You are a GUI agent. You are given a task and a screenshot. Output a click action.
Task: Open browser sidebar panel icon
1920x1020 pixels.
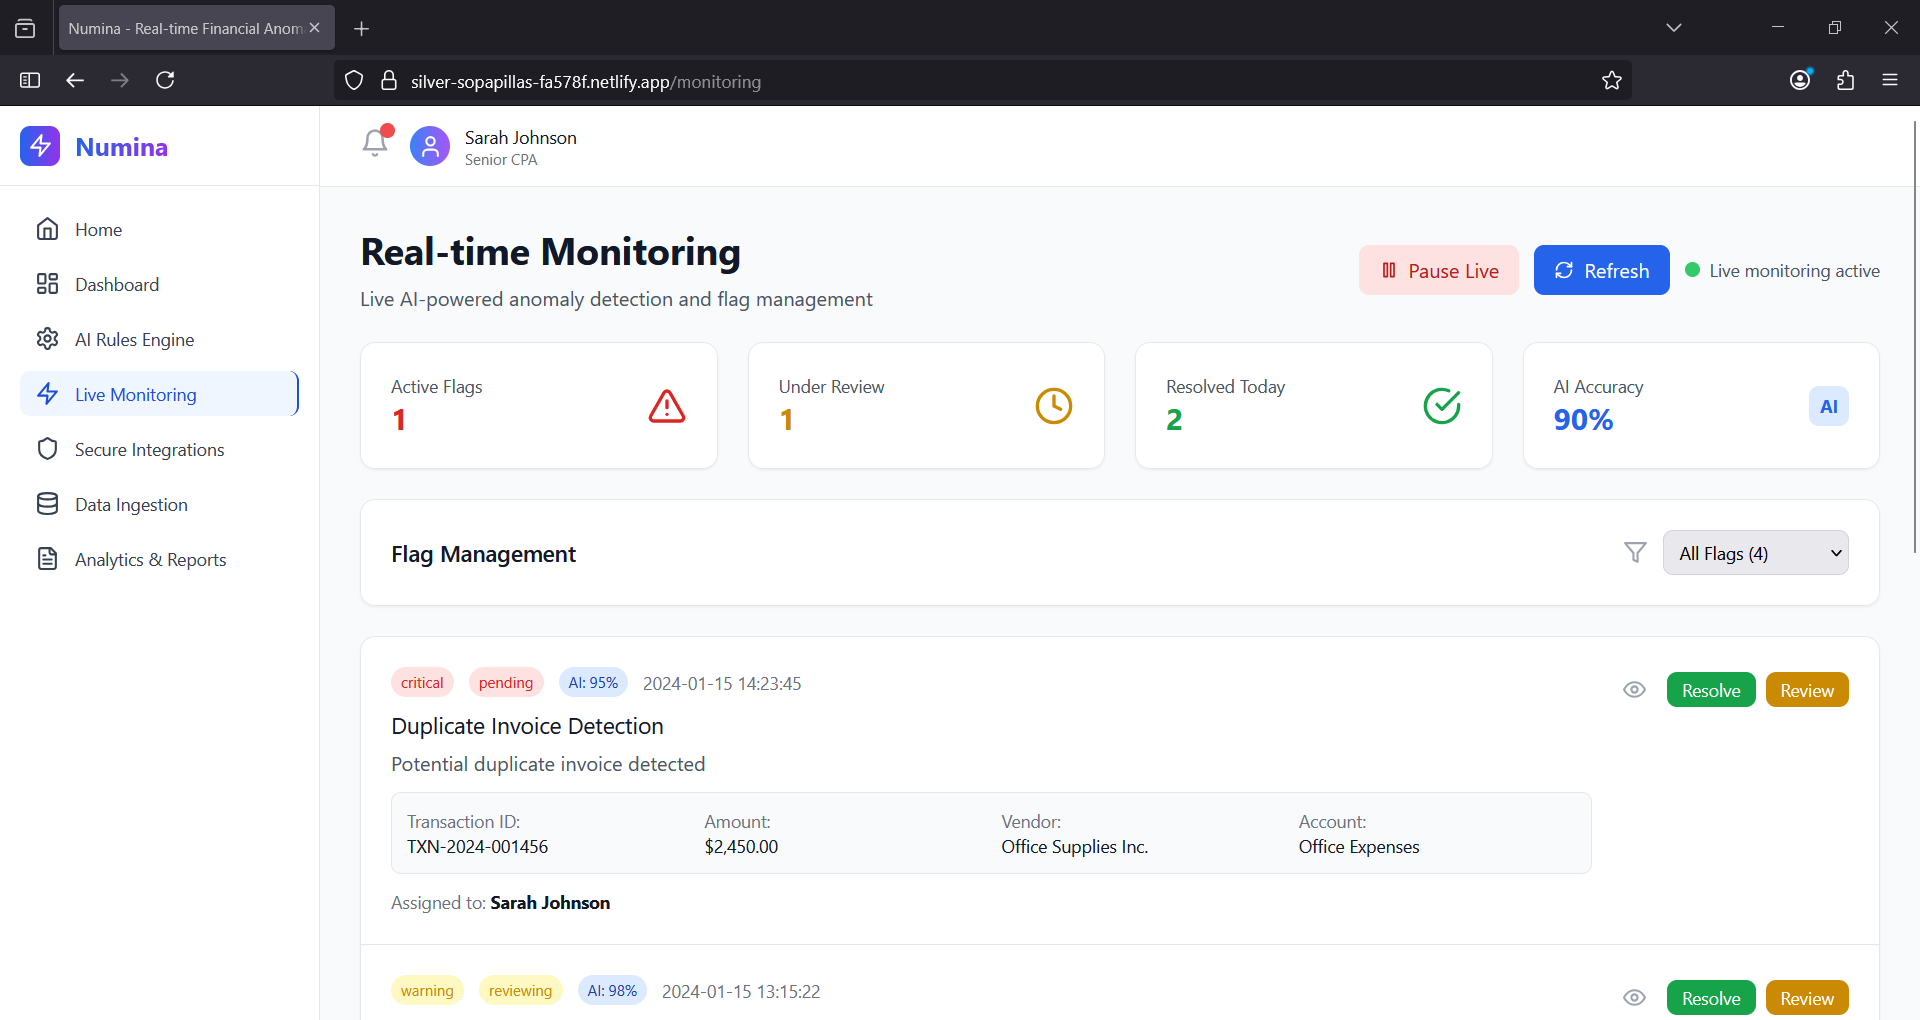coord(30,80)
